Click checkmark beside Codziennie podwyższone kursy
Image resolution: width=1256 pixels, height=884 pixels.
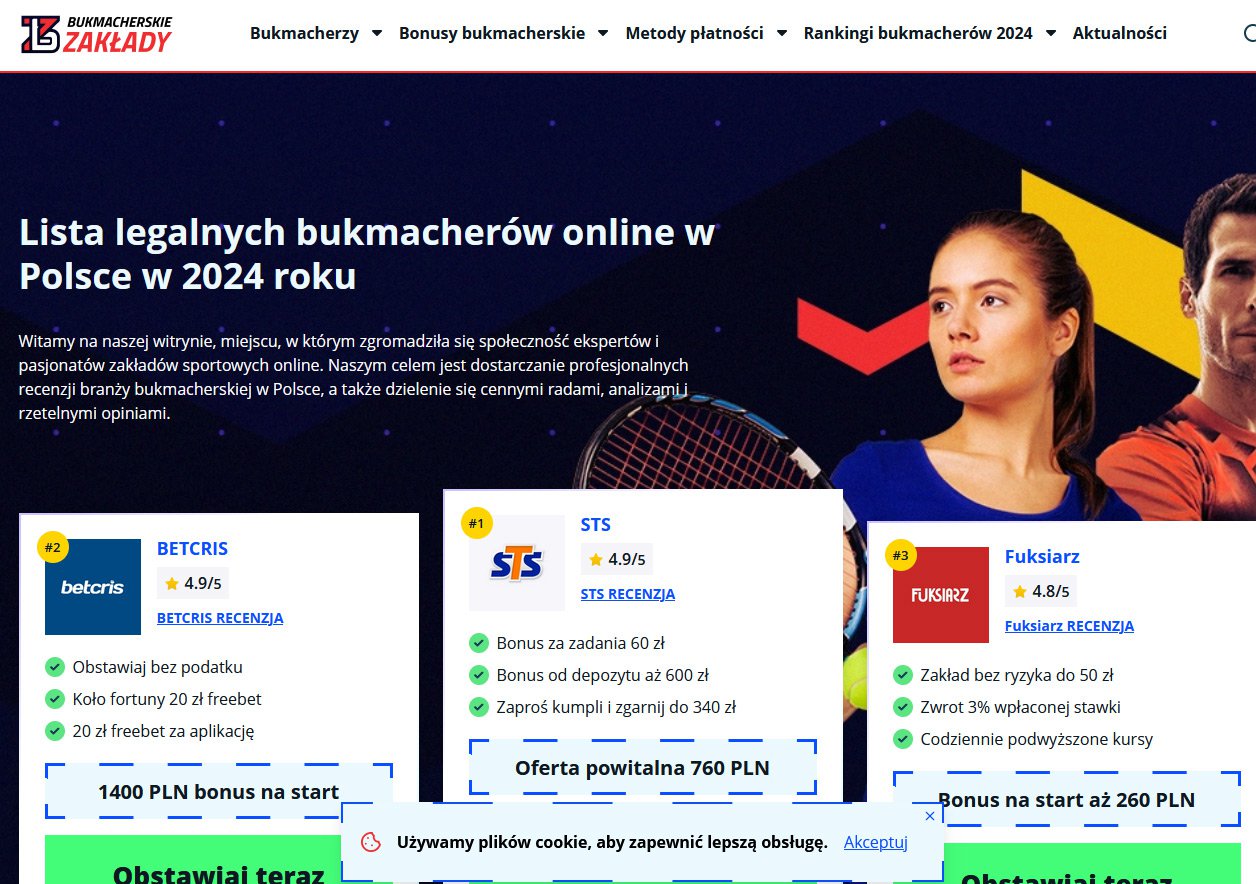[903, 739]
